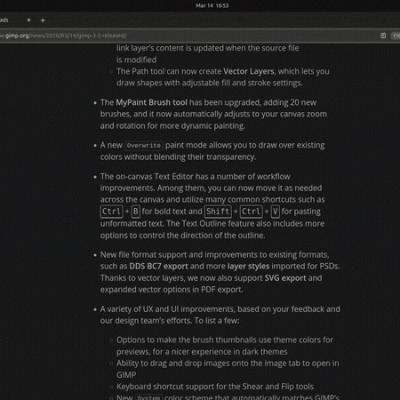
Task: Click the V key badge
Action: click(x=275, y=212)
